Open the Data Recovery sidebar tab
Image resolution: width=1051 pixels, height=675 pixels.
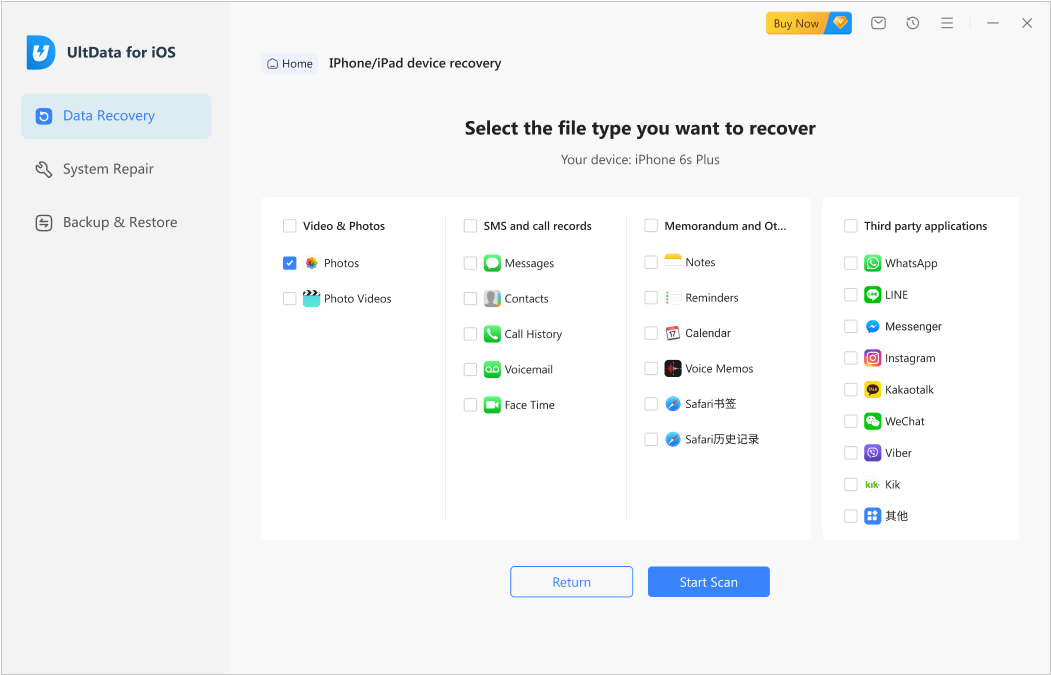click(x=116, y=116)
